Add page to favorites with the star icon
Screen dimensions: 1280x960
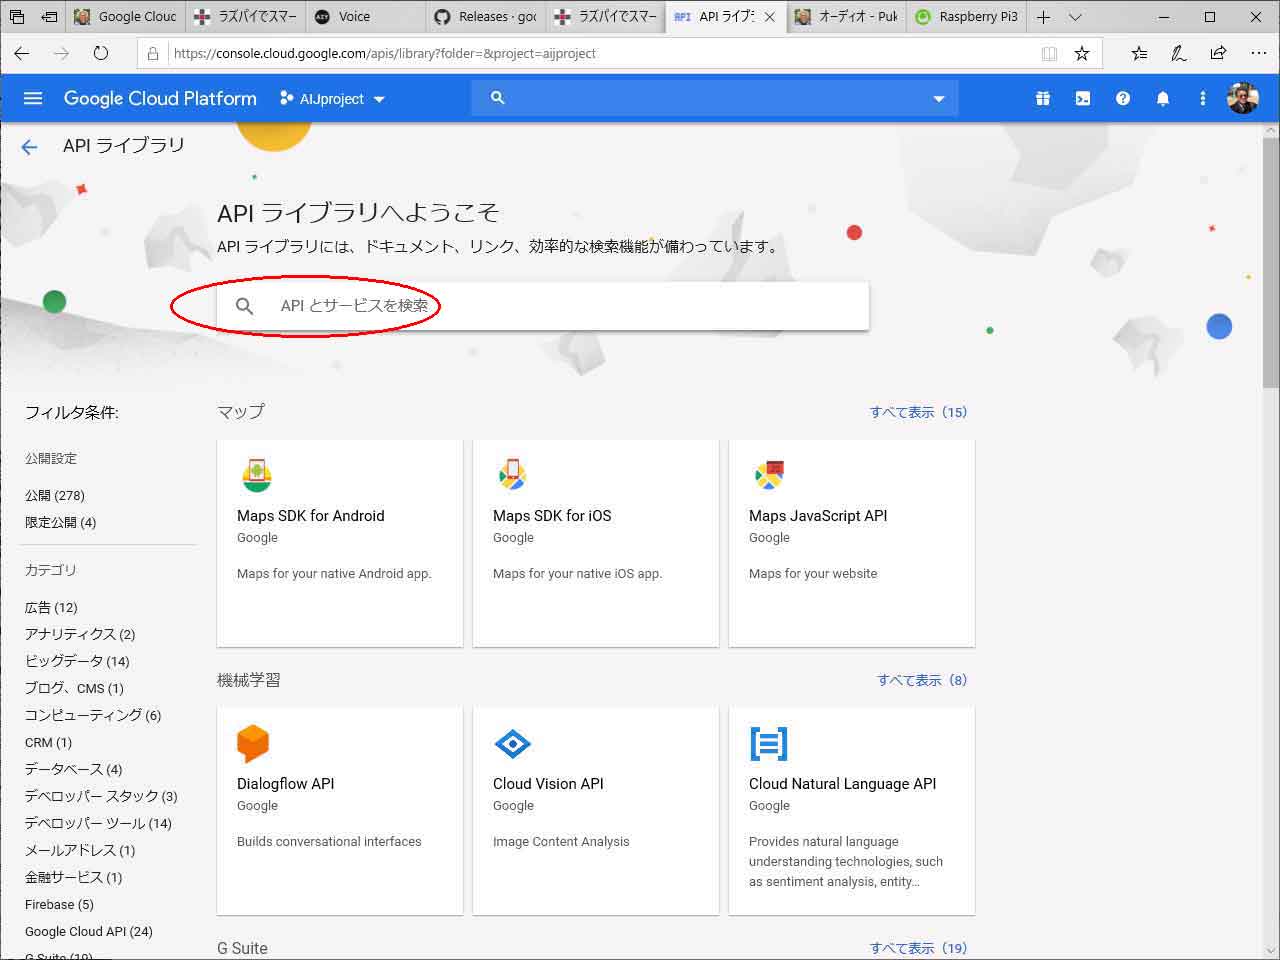[x=1082, y=54]
